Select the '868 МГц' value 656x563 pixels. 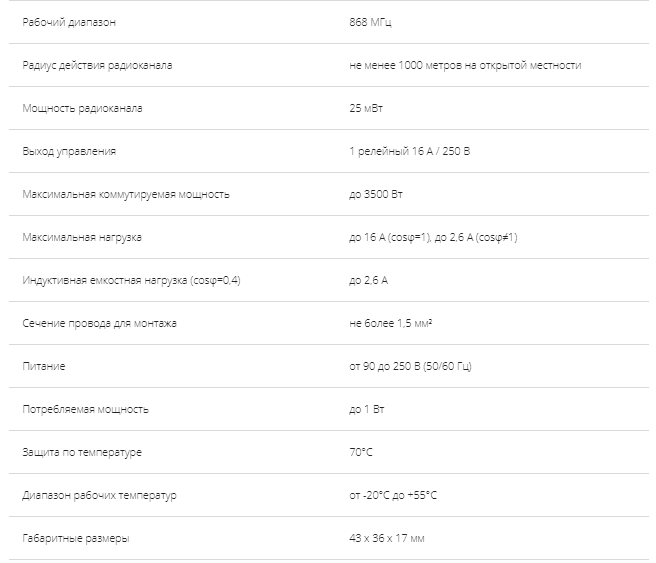(x=370, y=22)
